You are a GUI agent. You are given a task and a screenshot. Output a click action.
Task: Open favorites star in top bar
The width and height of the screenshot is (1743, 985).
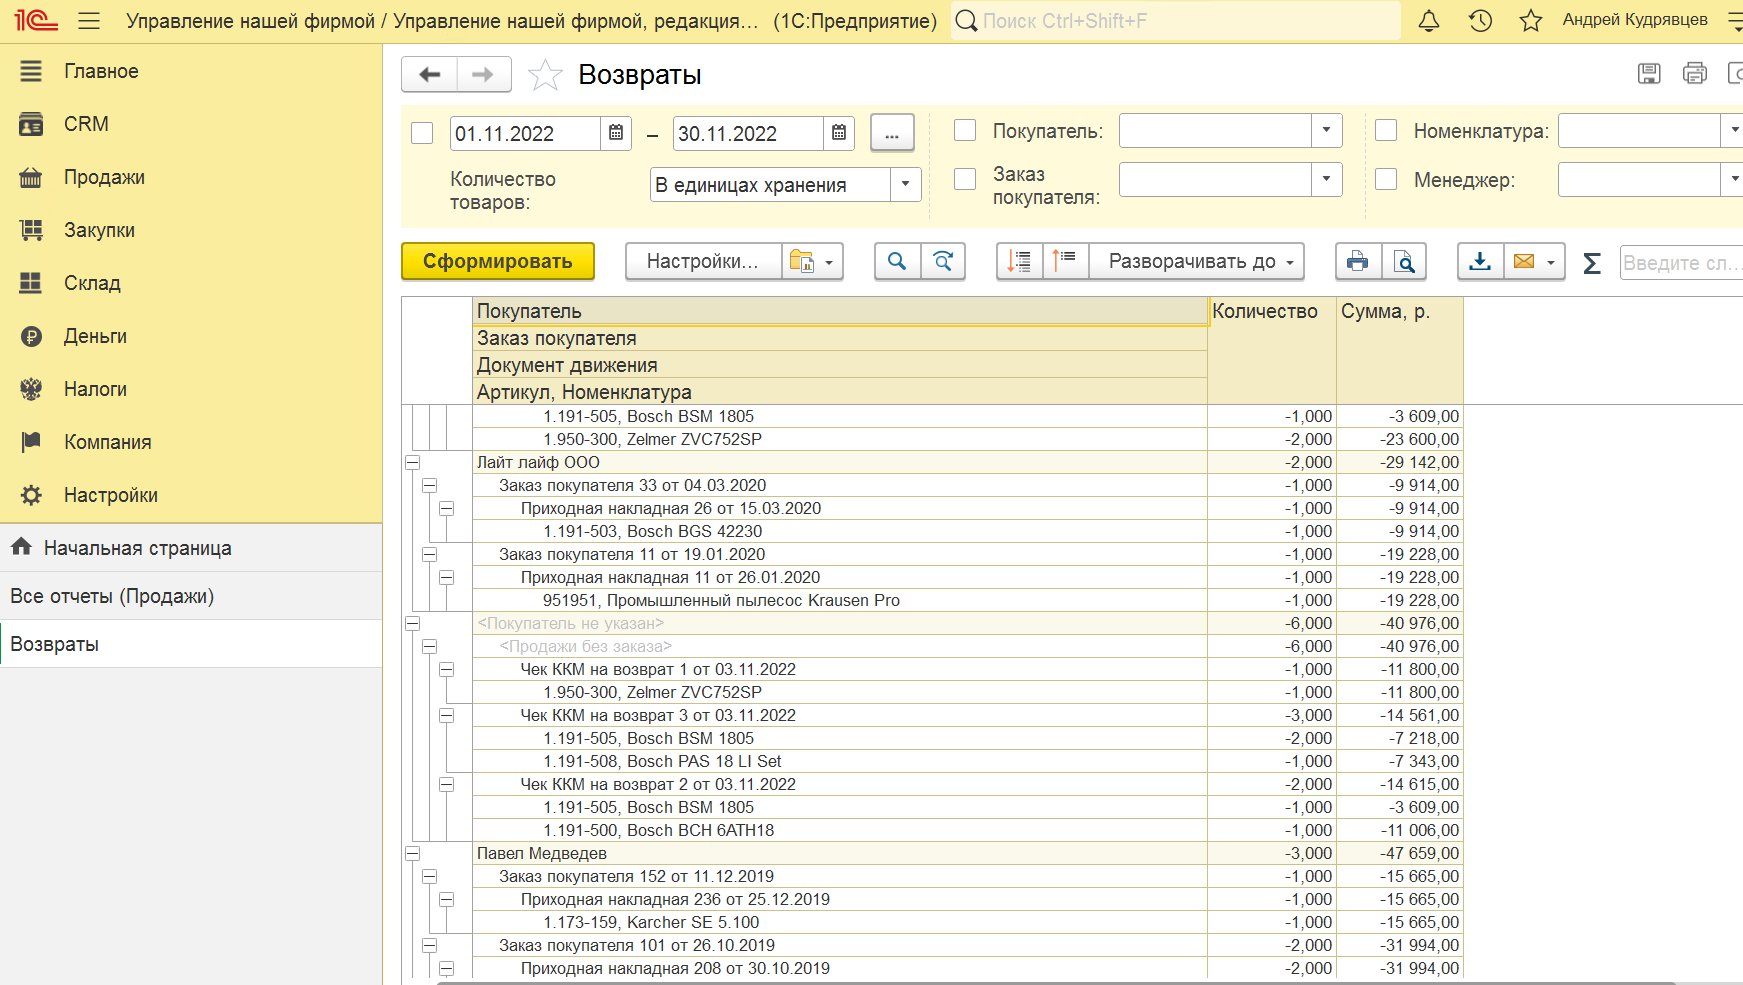tap(1531, 20)
